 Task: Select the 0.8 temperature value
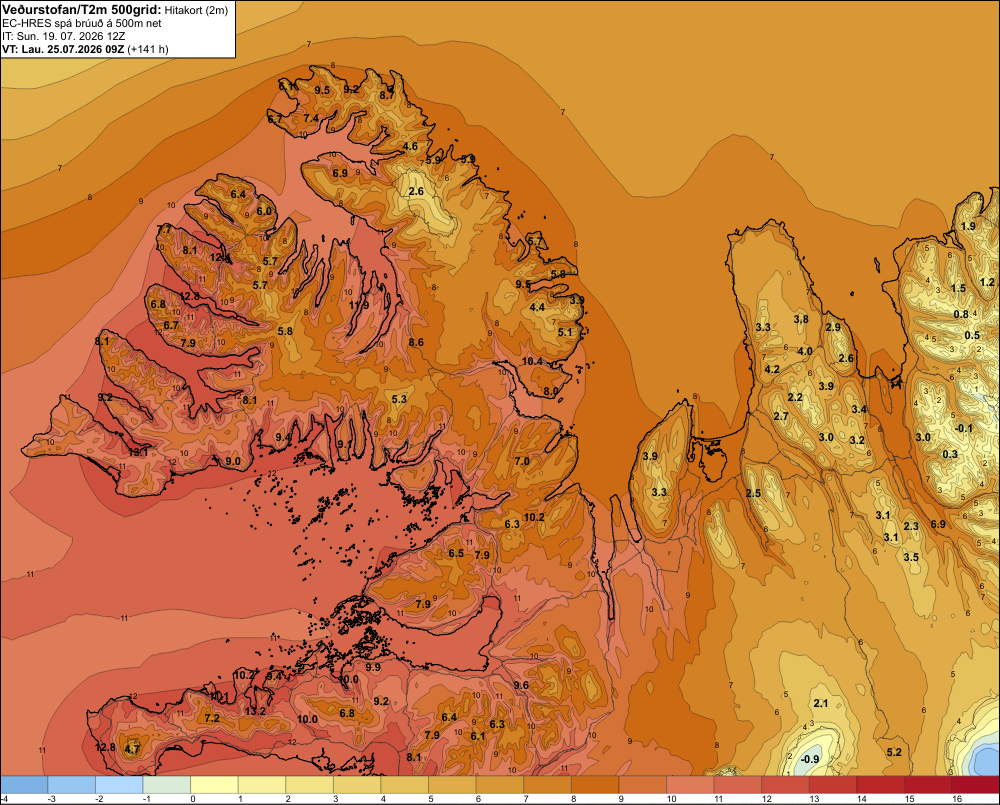click(961, 314)
